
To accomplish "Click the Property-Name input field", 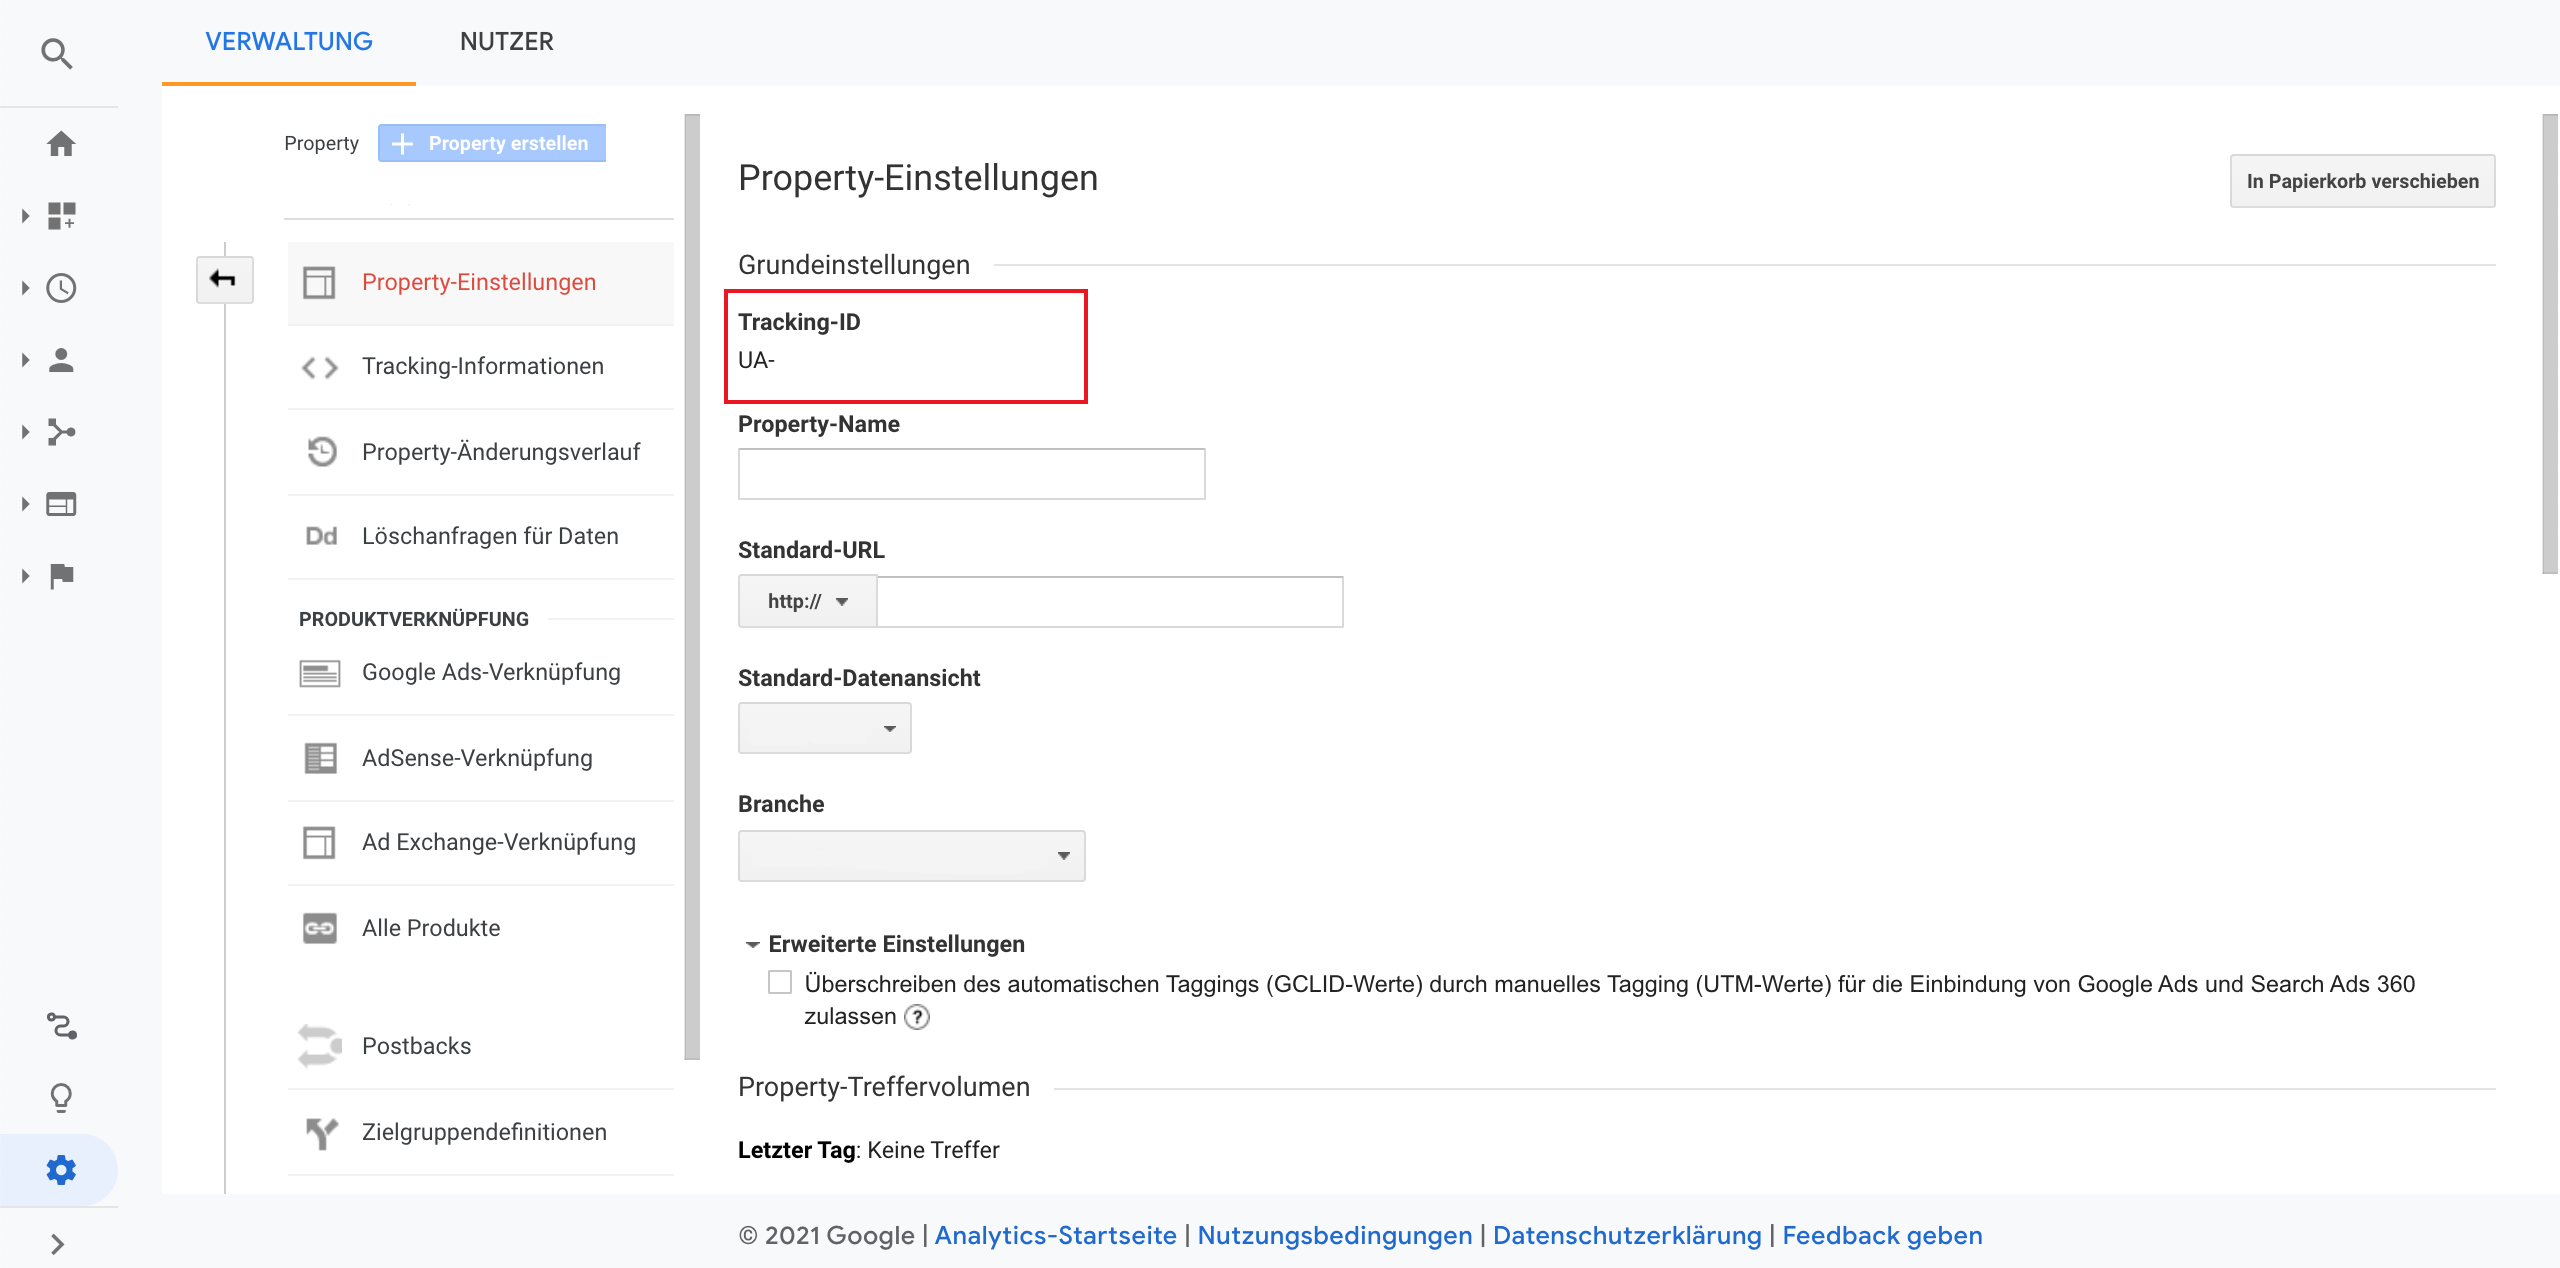I will click(971, 474).
